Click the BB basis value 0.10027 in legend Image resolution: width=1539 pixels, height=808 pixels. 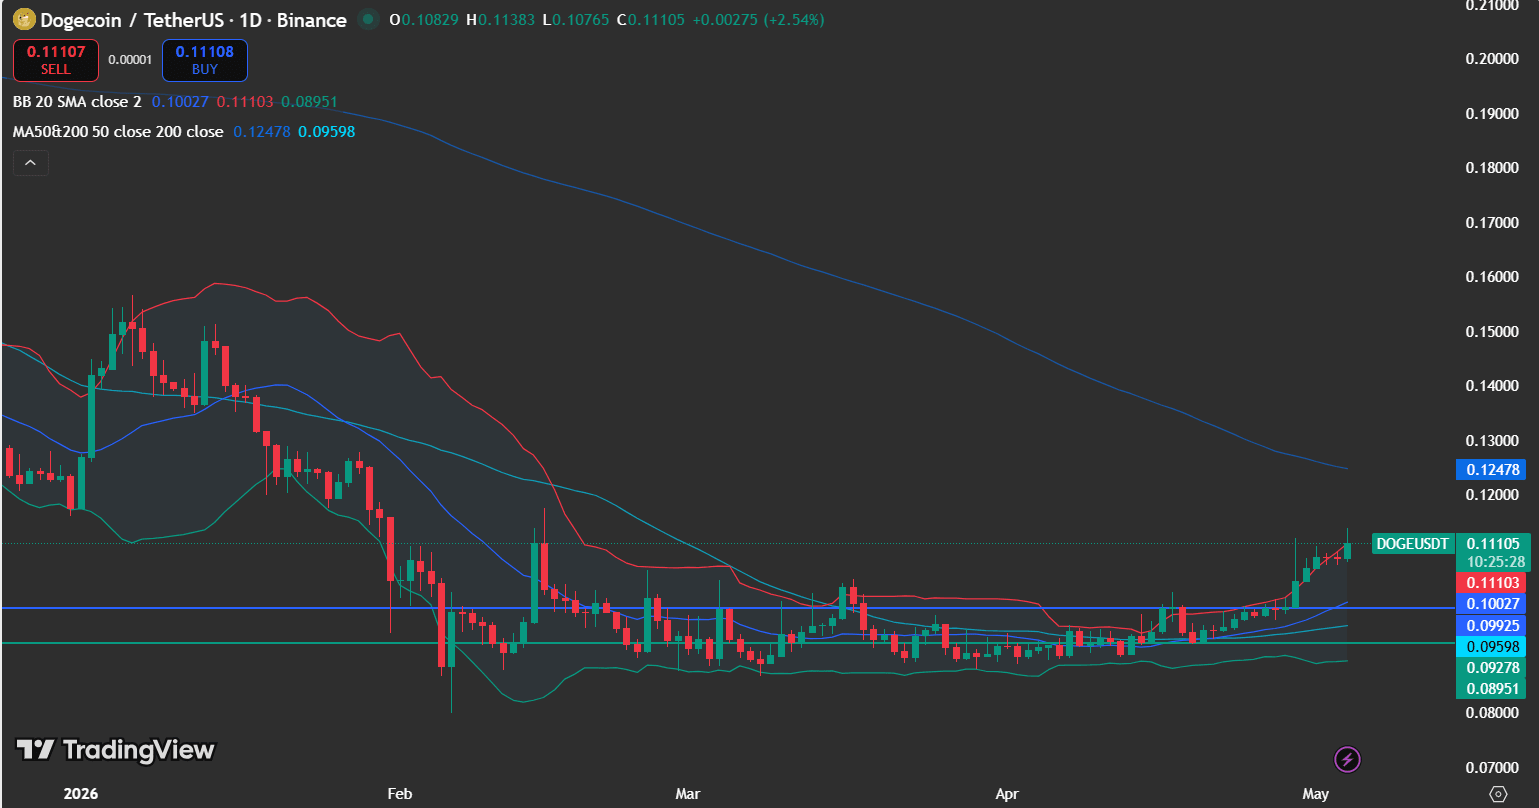coord(180,102)
